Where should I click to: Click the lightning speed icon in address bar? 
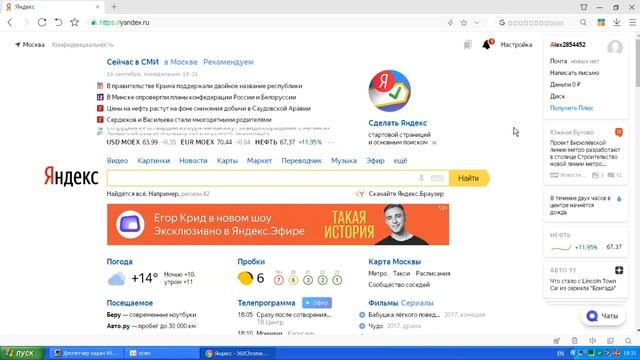click(x=450, y=23)
